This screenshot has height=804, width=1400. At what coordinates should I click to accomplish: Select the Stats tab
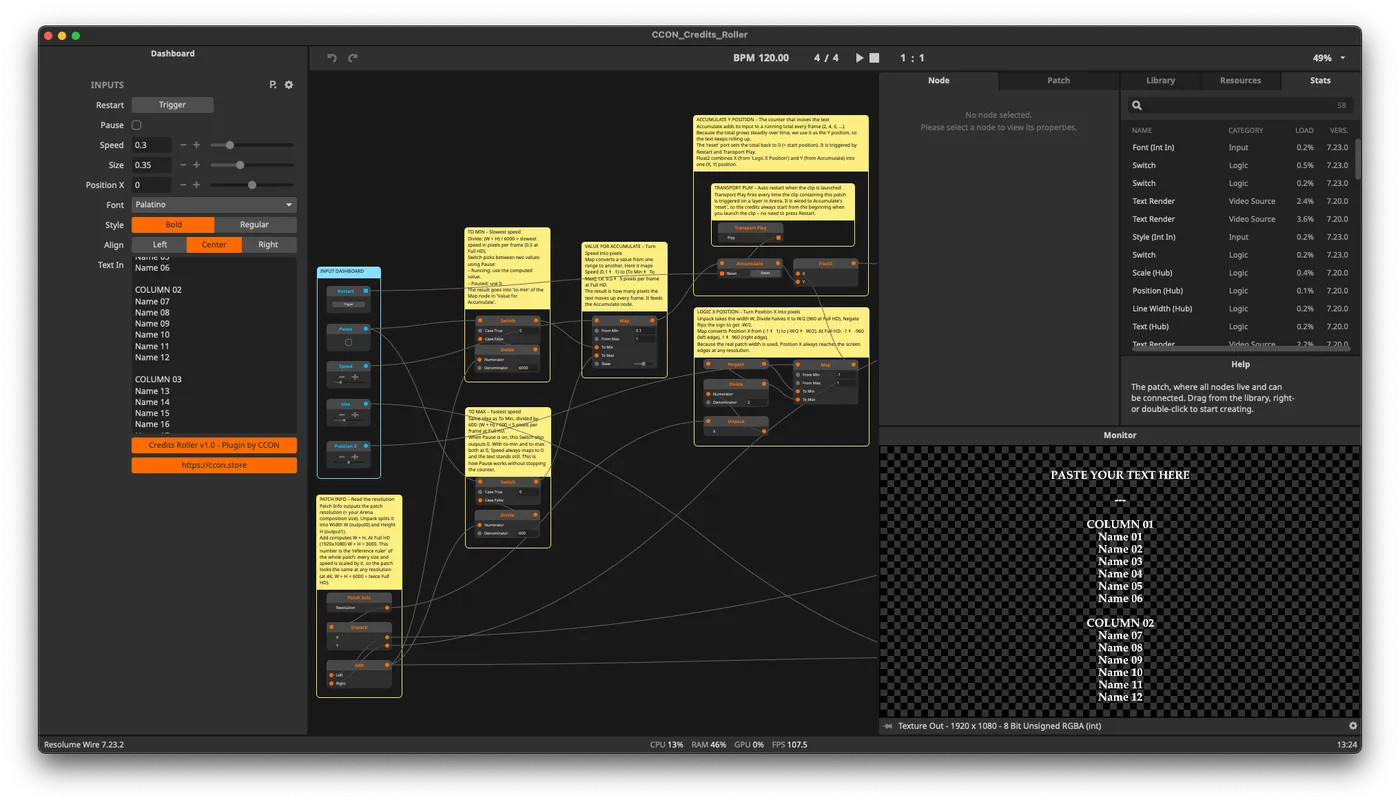[1320, 80]
